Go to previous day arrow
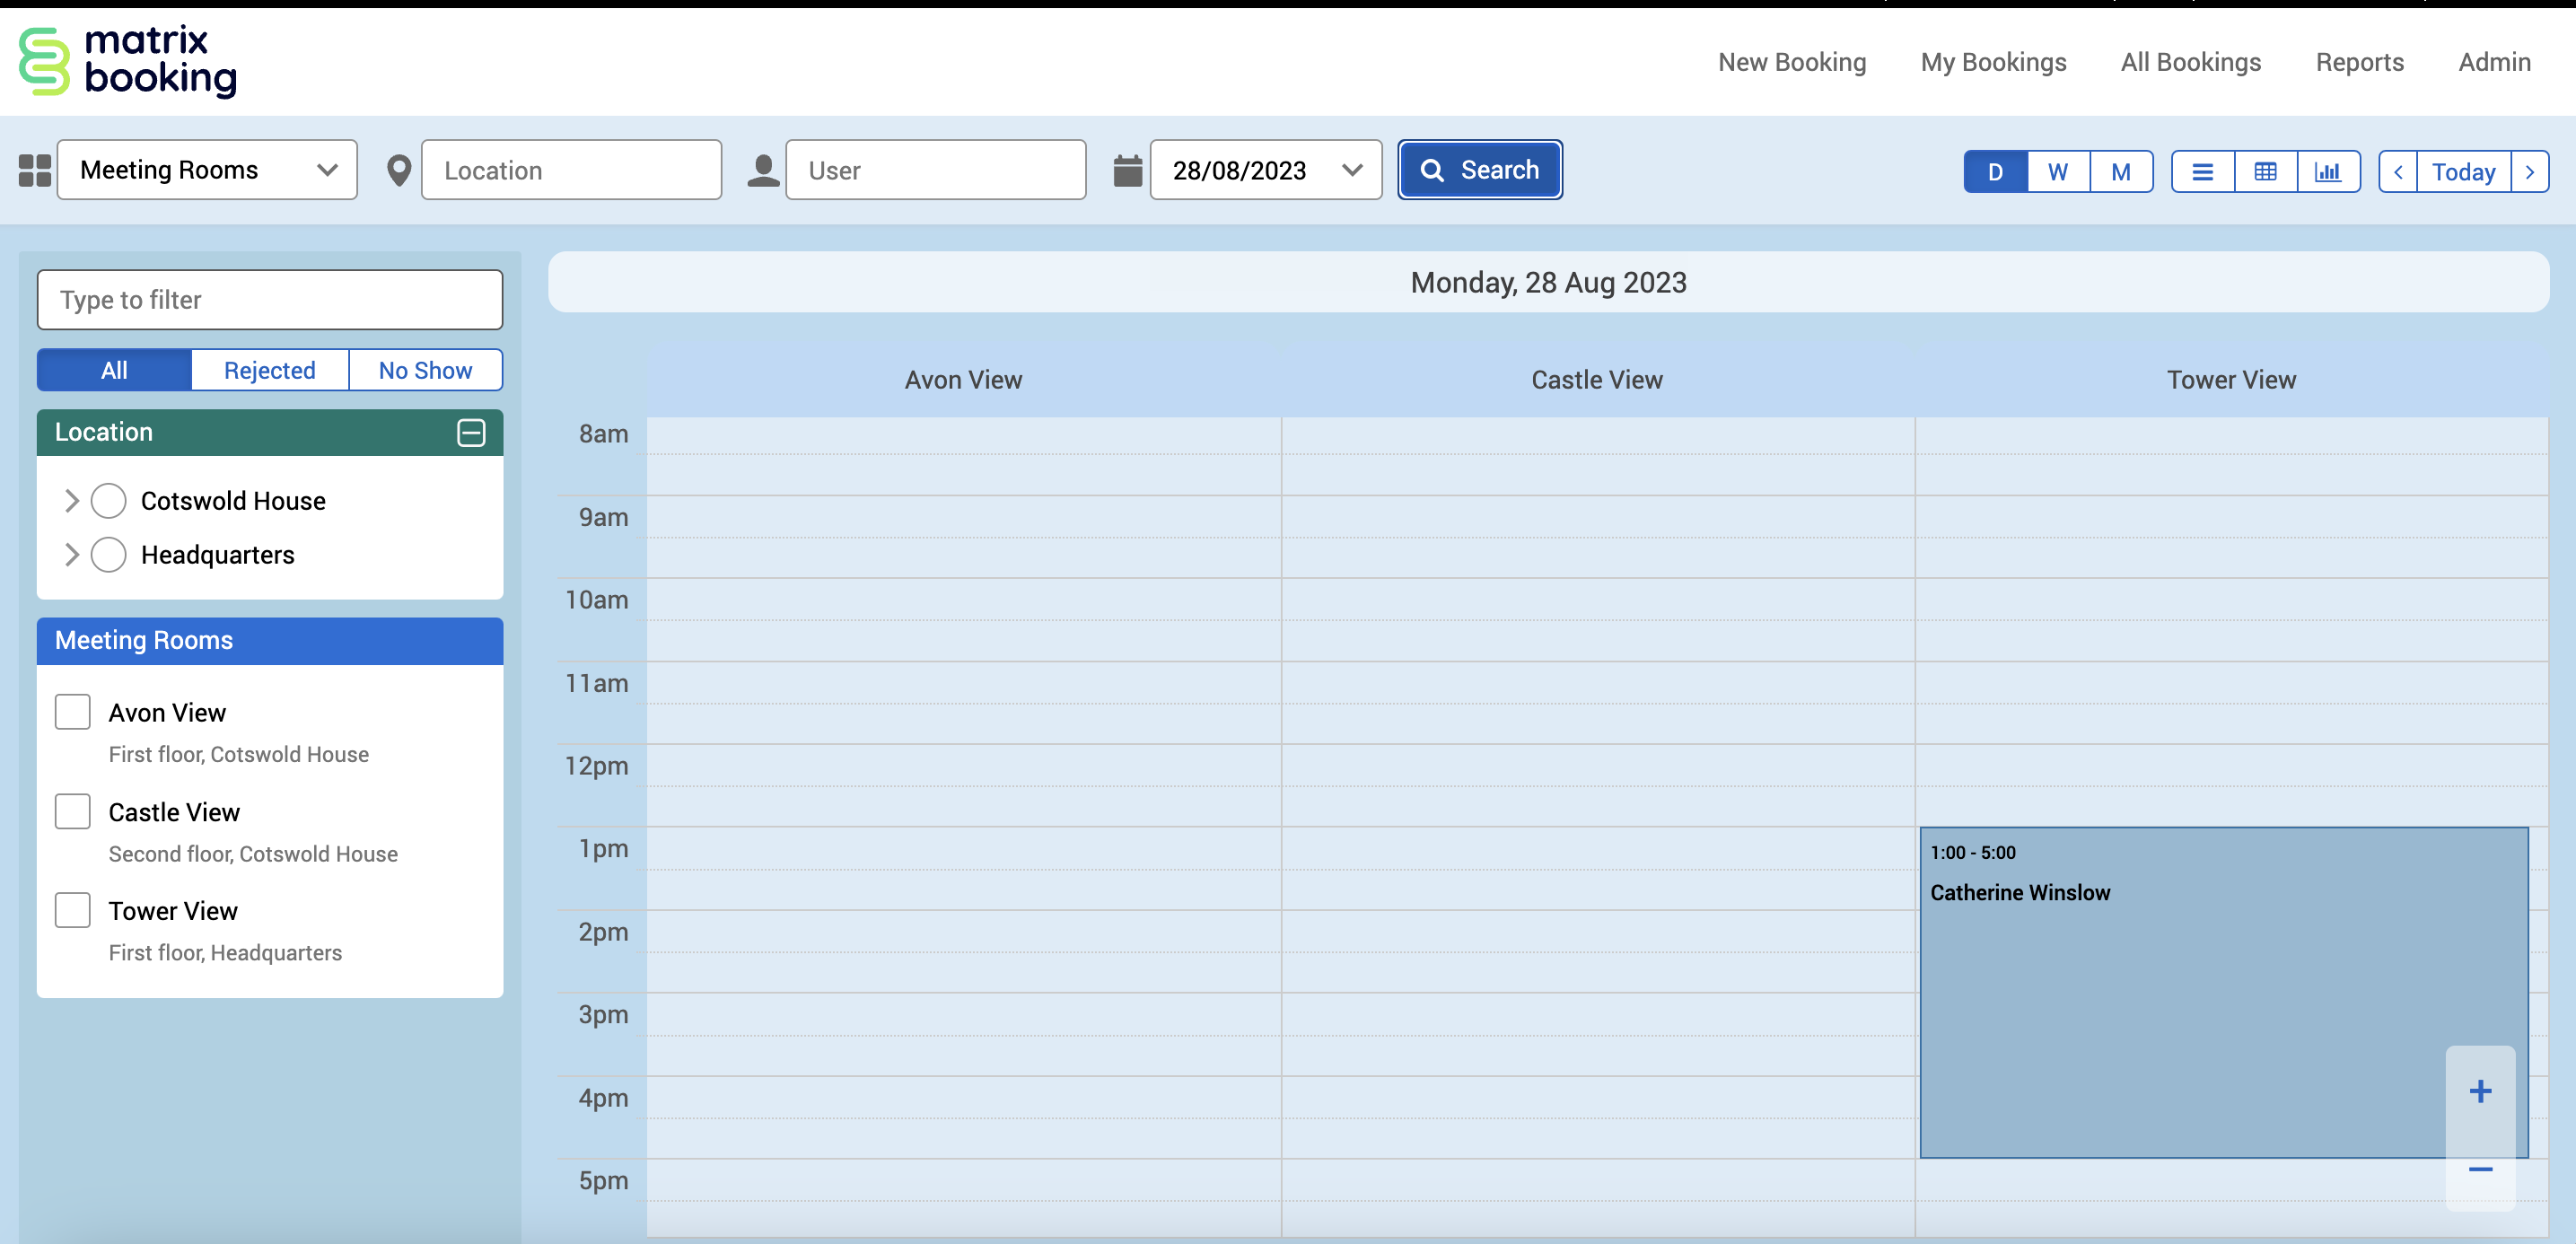The width and height of the screenshot is (2576, 1244). [x=2397, y=171]
